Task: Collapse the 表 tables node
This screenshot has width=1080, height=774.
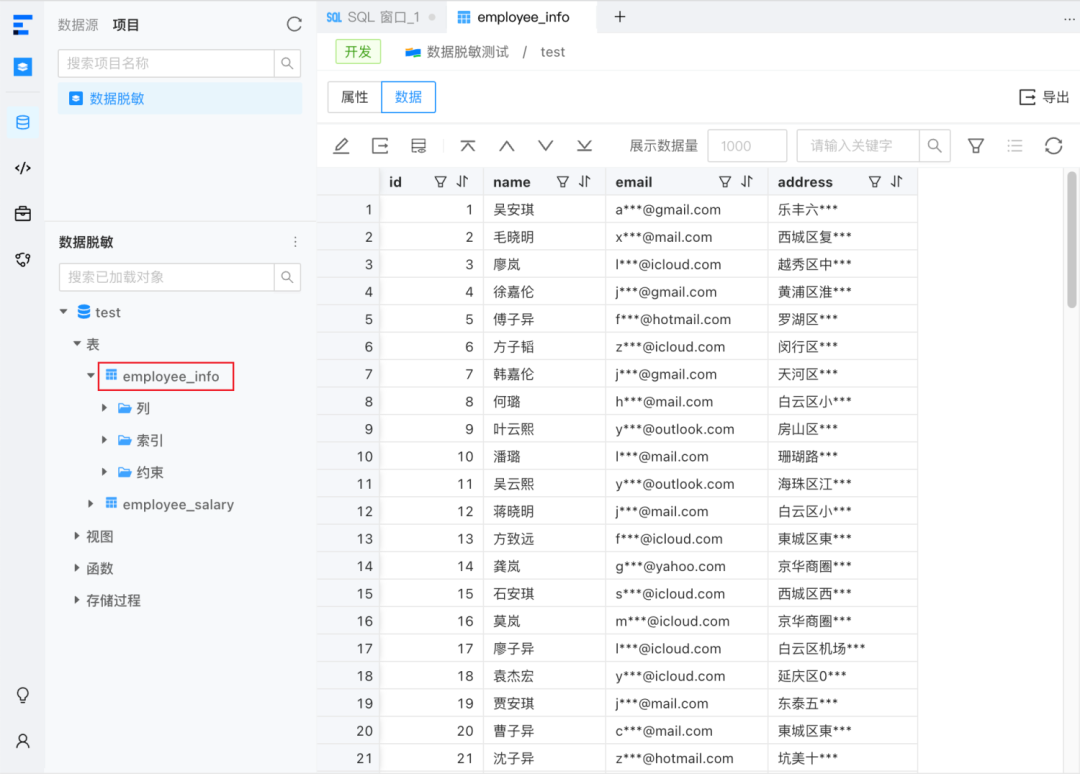Action: click(x=77, y=344)
